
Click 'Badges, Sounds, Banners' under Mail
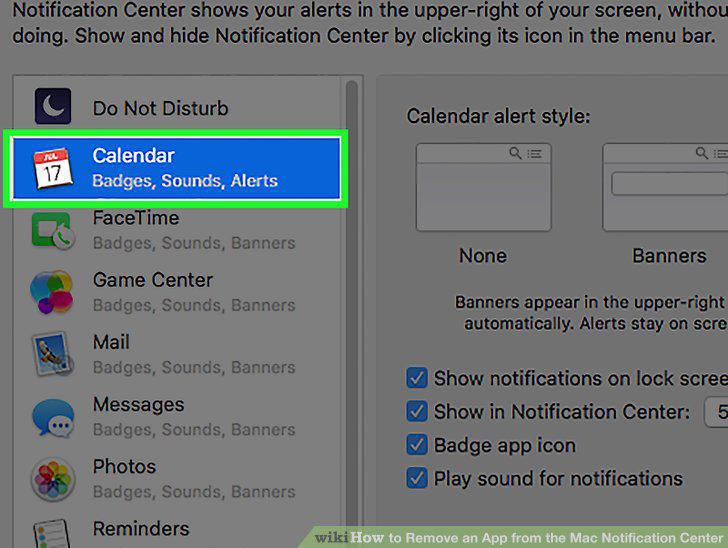click(x=194, y=367)
